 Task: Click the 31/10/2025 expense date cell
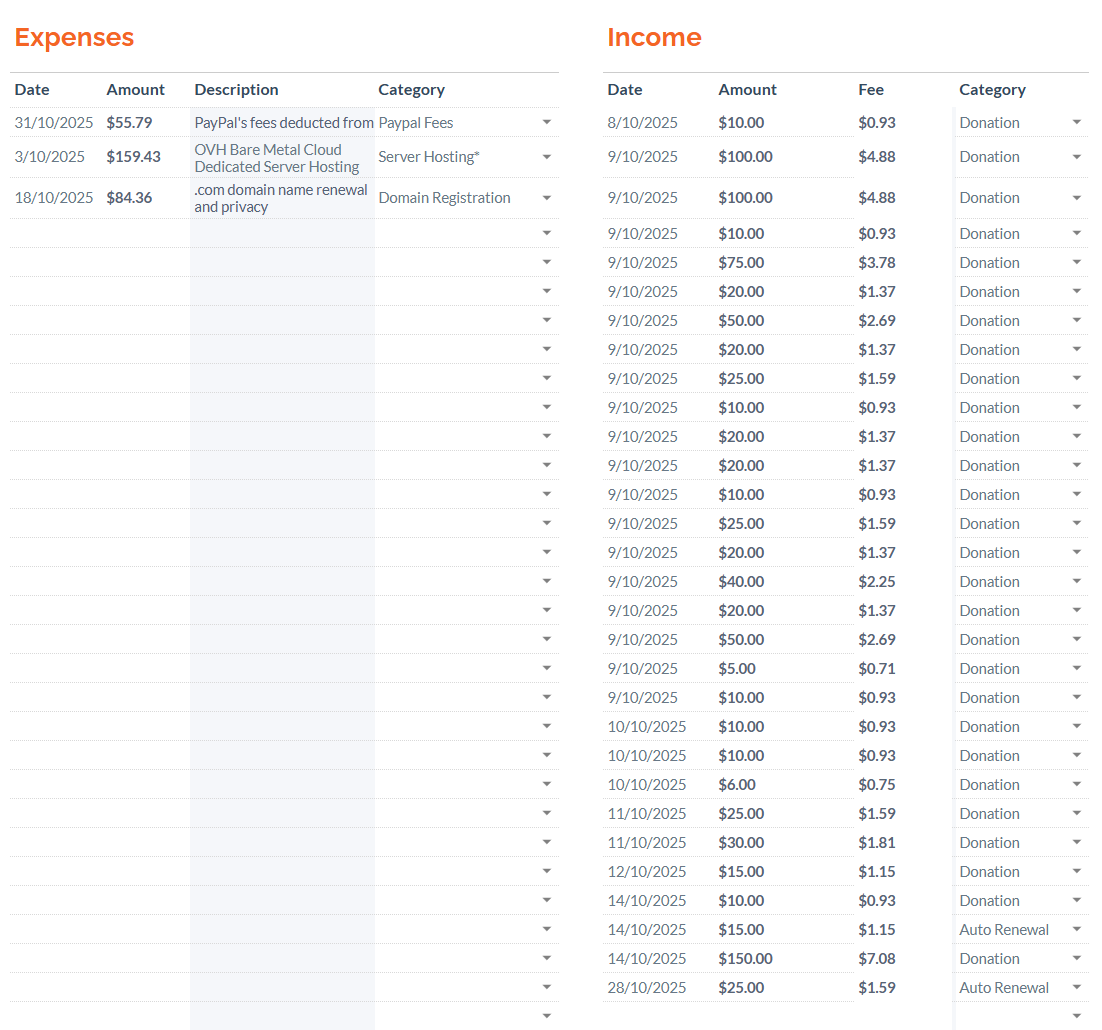coord(54,123)
